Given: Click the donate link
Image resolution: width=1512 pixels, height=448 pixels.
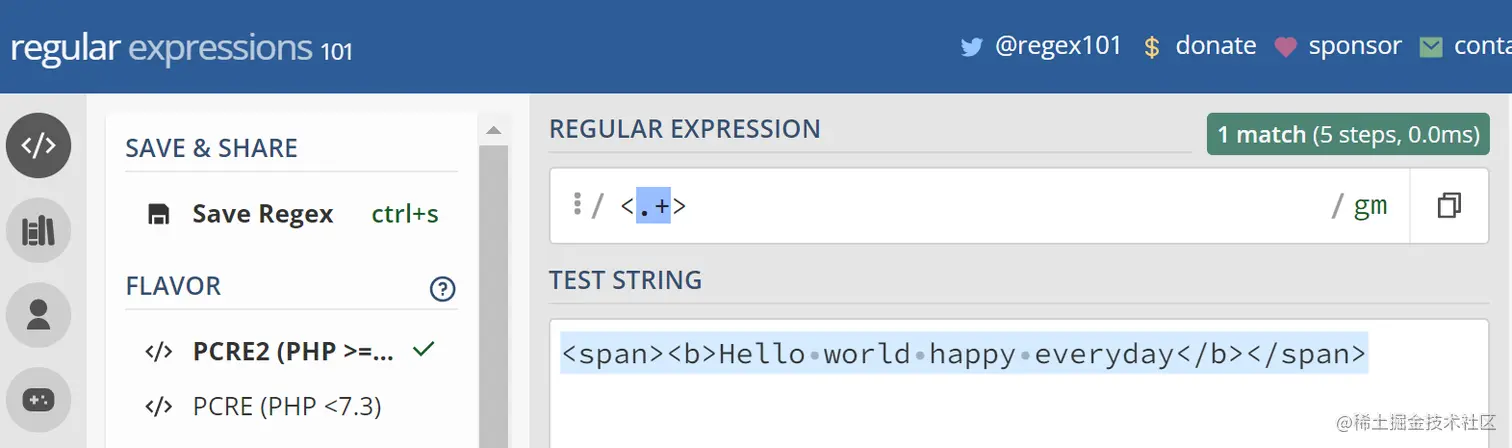Looking at the screenshot, I should coord(1215,46).
